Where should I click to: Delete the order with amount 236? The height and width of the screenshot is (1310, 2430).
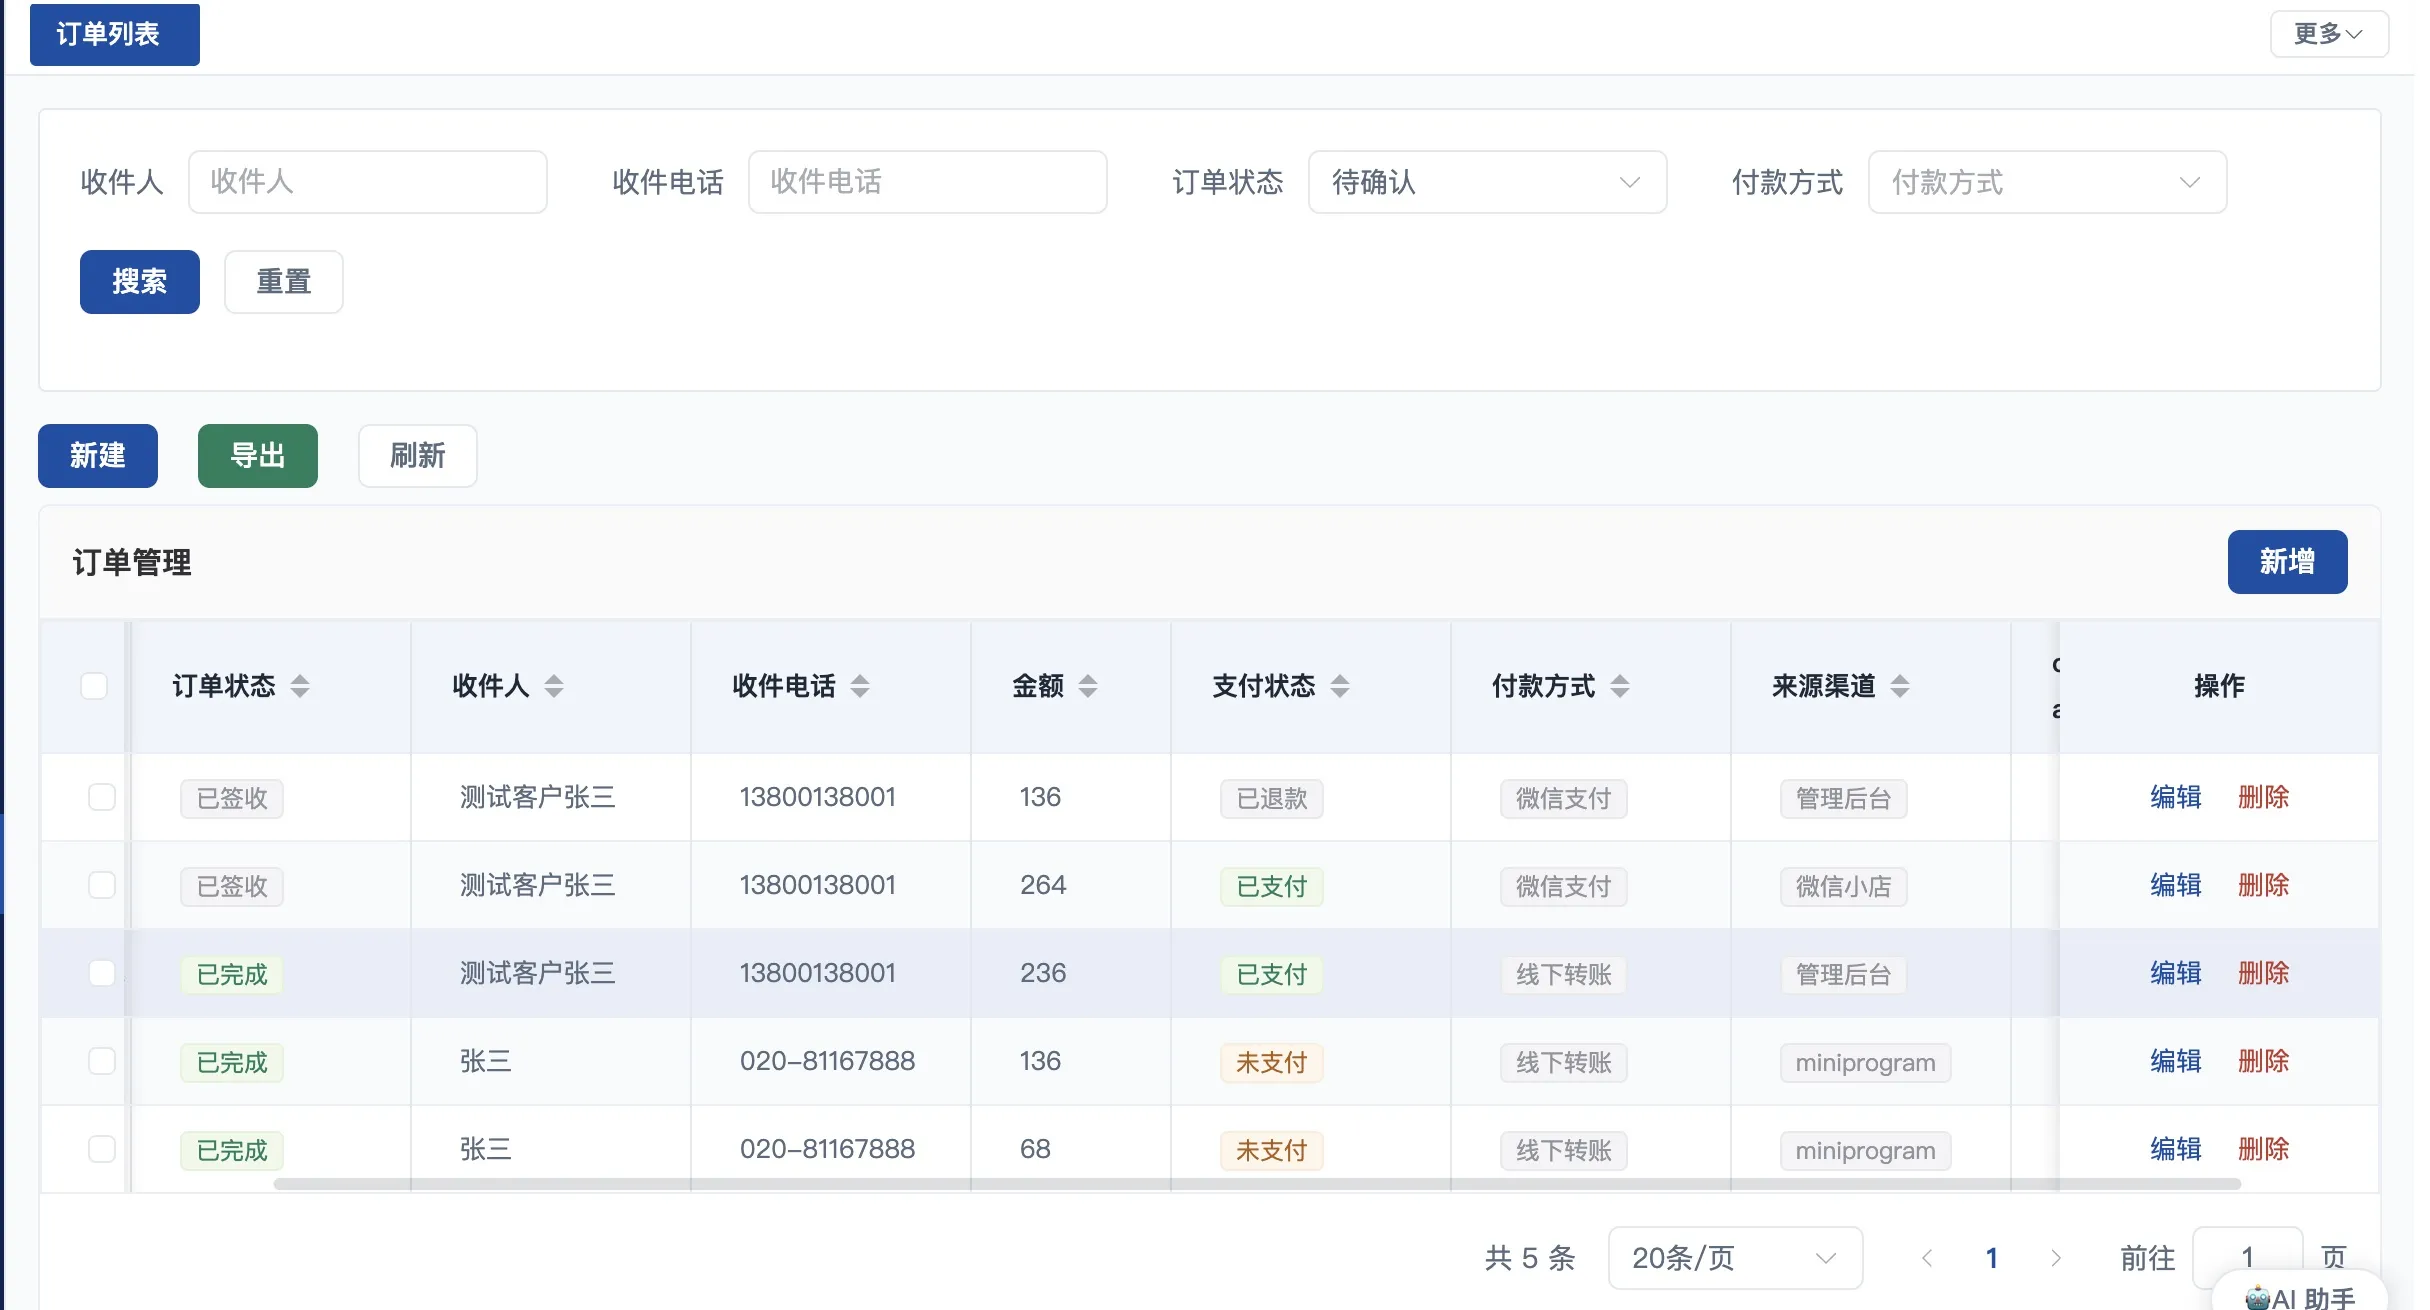point(2264,973)
